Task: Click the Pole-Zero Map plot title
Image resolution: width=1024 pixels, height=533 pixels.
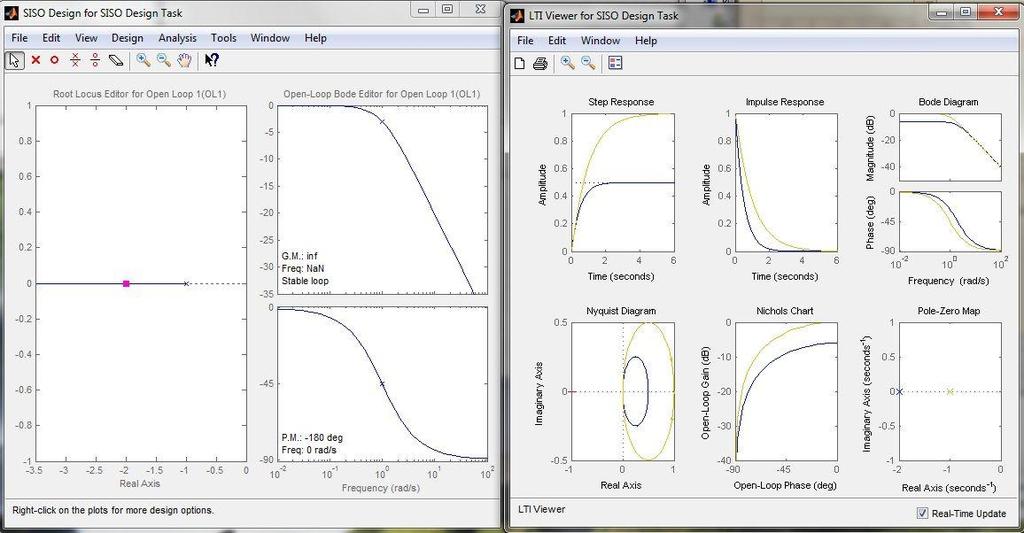Action: (949, 311)
